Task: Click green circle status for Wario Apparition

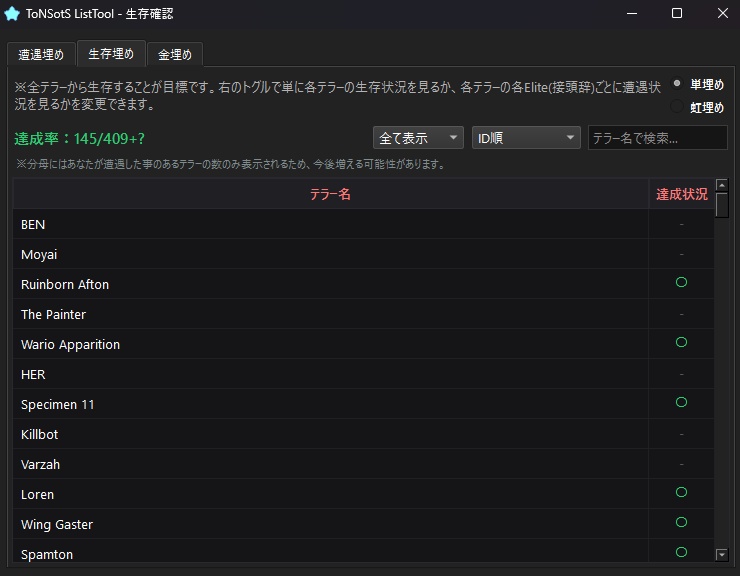Action: [681, 342]
